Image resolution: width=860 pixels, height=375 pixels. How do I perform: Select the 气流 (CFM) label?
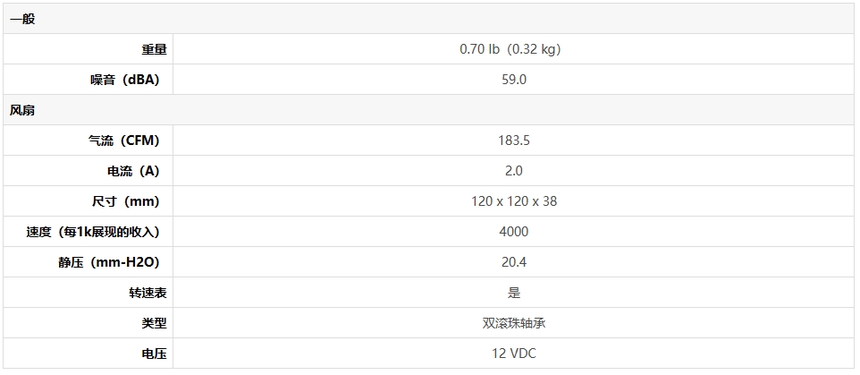click(x=124, y=140)
